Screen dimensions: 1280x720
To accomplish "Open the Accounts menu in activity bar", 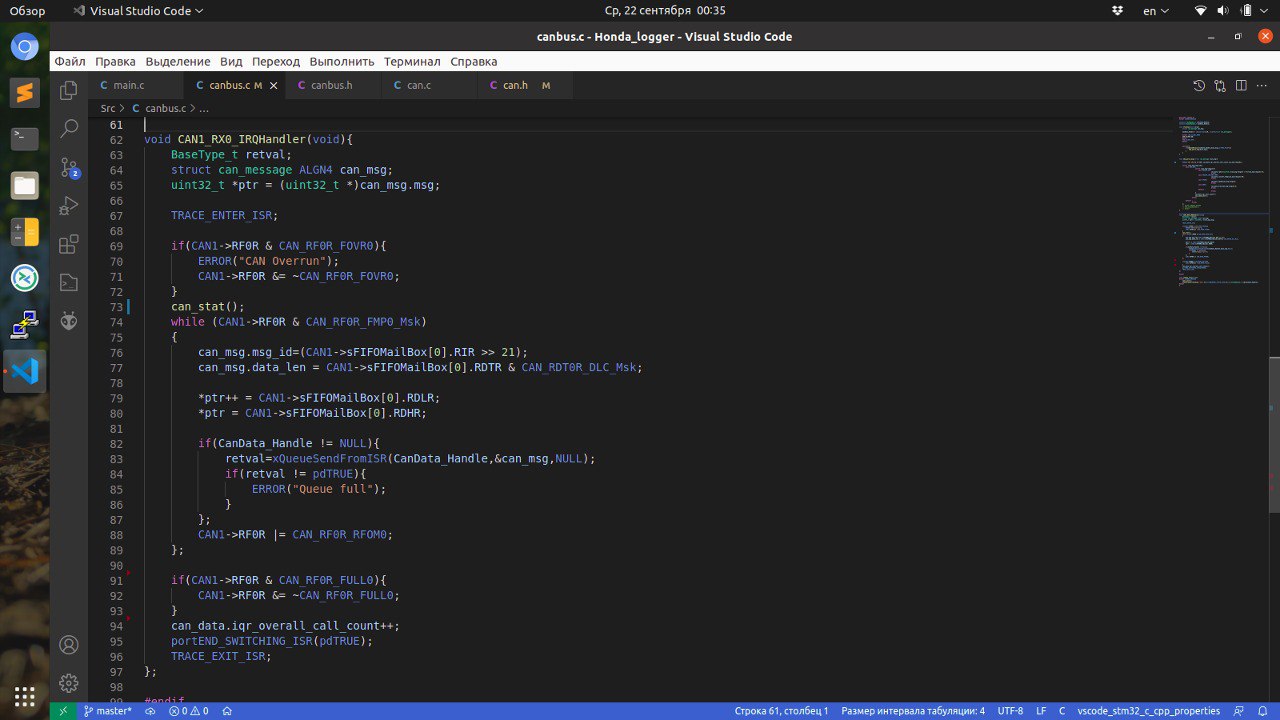I will [x=69, y=645].
